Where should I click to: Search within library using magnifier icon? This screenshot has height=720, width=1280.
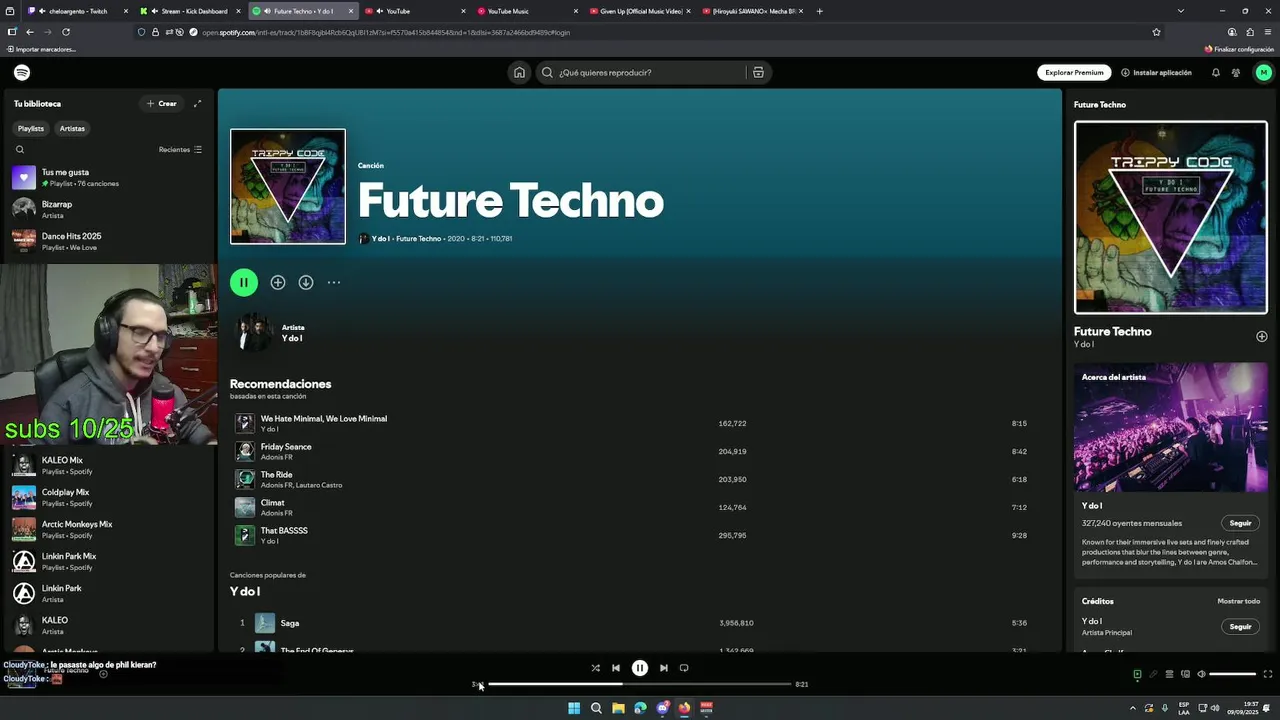[19, 149]
